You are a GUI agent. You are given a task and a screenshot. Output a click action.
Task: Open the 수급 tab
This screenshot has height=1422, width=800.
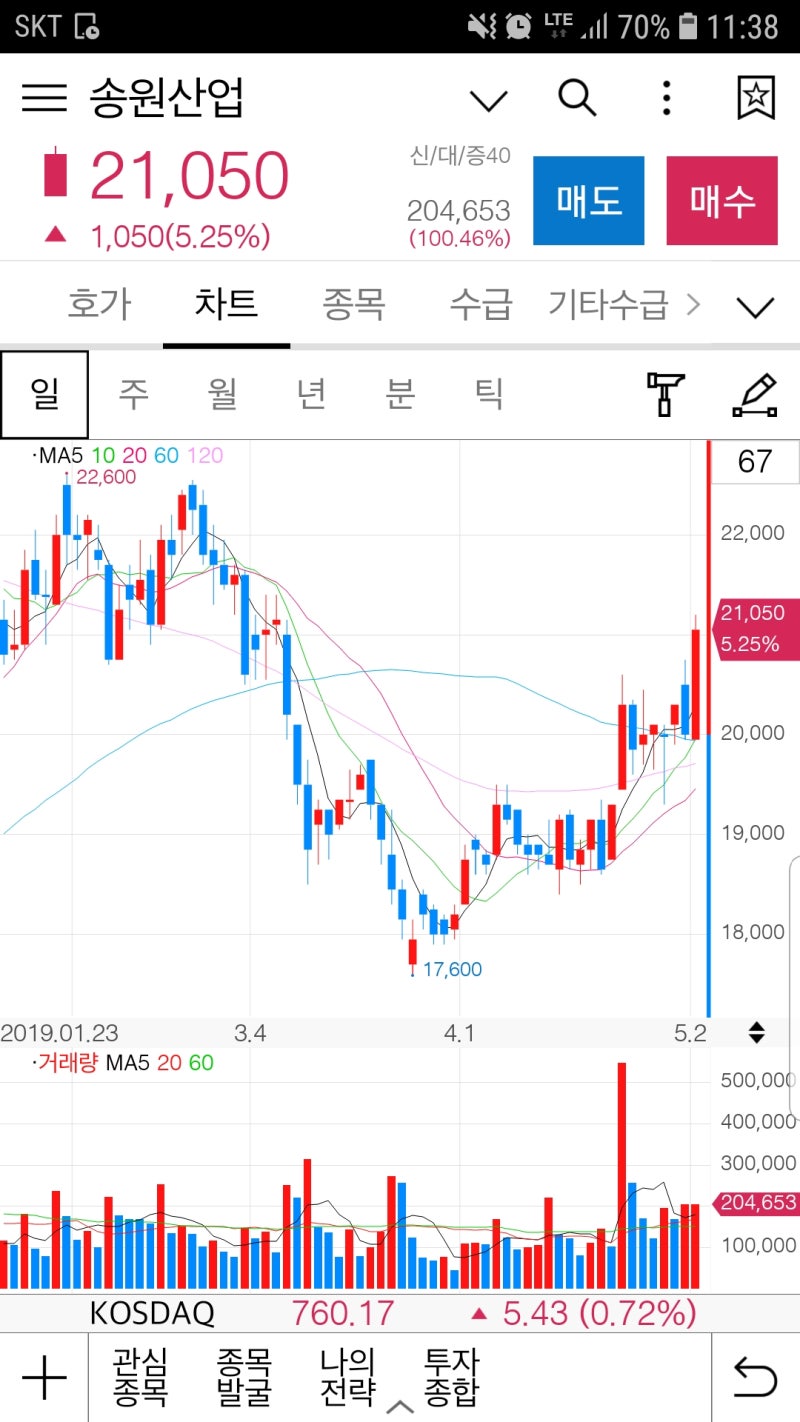click(x=480, y=303)
